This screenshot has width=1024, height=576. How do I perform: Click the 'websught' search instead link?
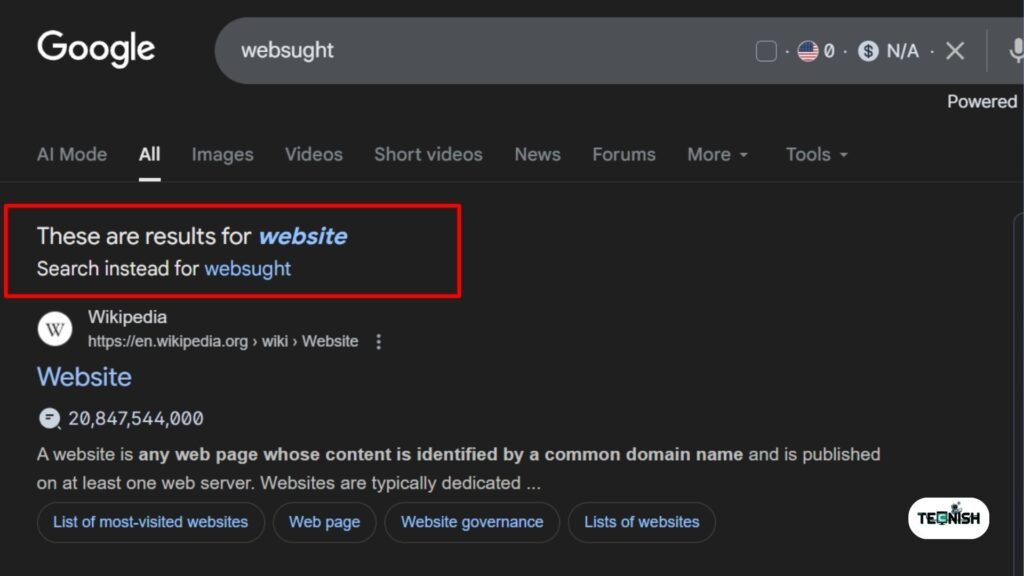(248, 268)
